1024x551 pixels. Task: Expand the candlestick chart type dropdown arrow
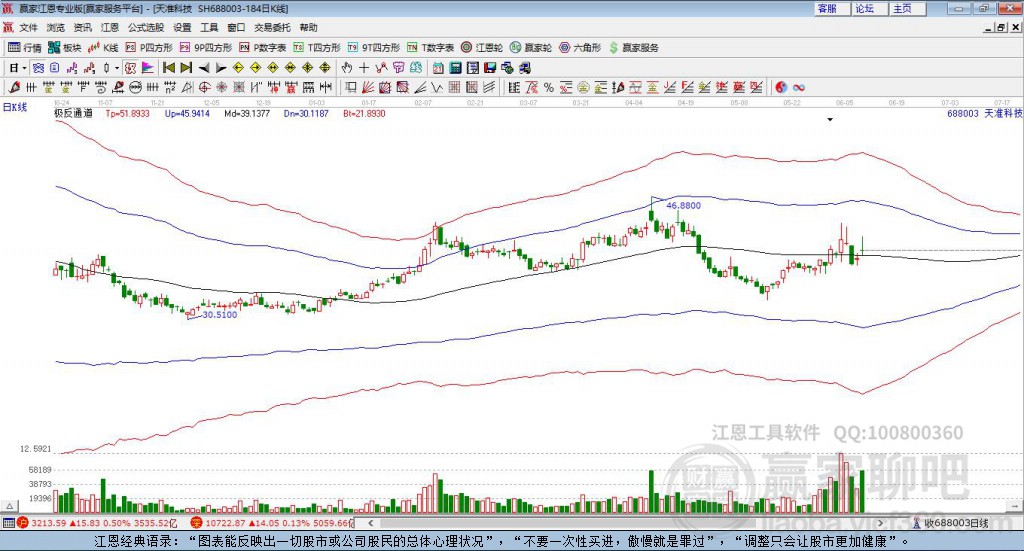117,68
